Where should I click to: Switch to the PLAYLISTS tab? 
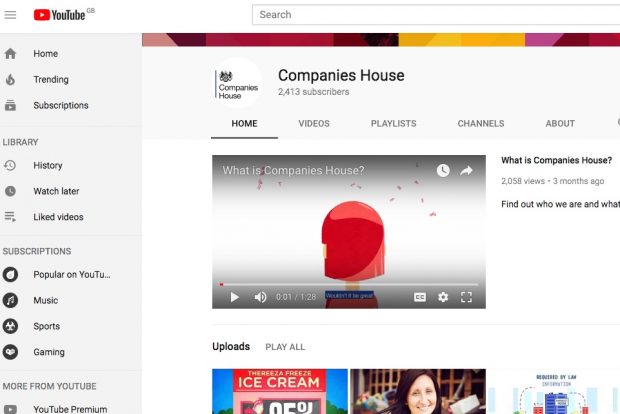click(393, 124)
